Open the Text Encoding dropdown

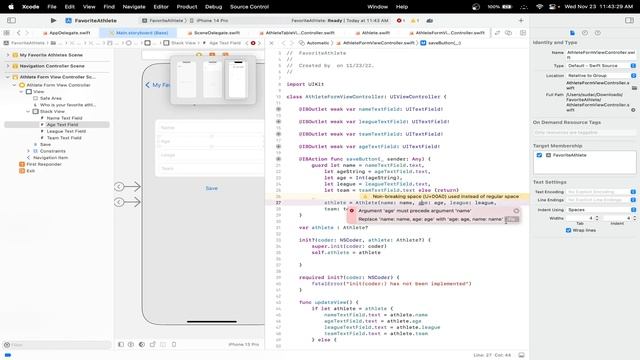pyautogui.click(x=601, y=191)
